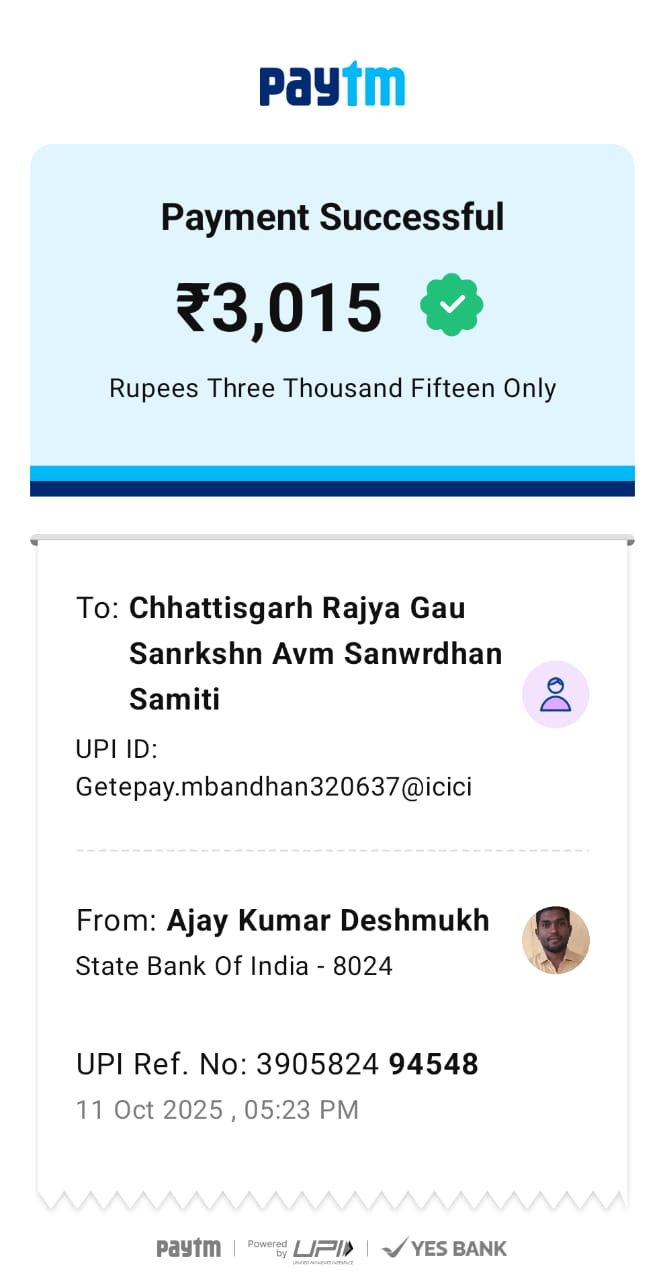Click the Rupees Three Thousand Fifteen Only text
Screen dimensions: 665x1280
click(332, 388)
